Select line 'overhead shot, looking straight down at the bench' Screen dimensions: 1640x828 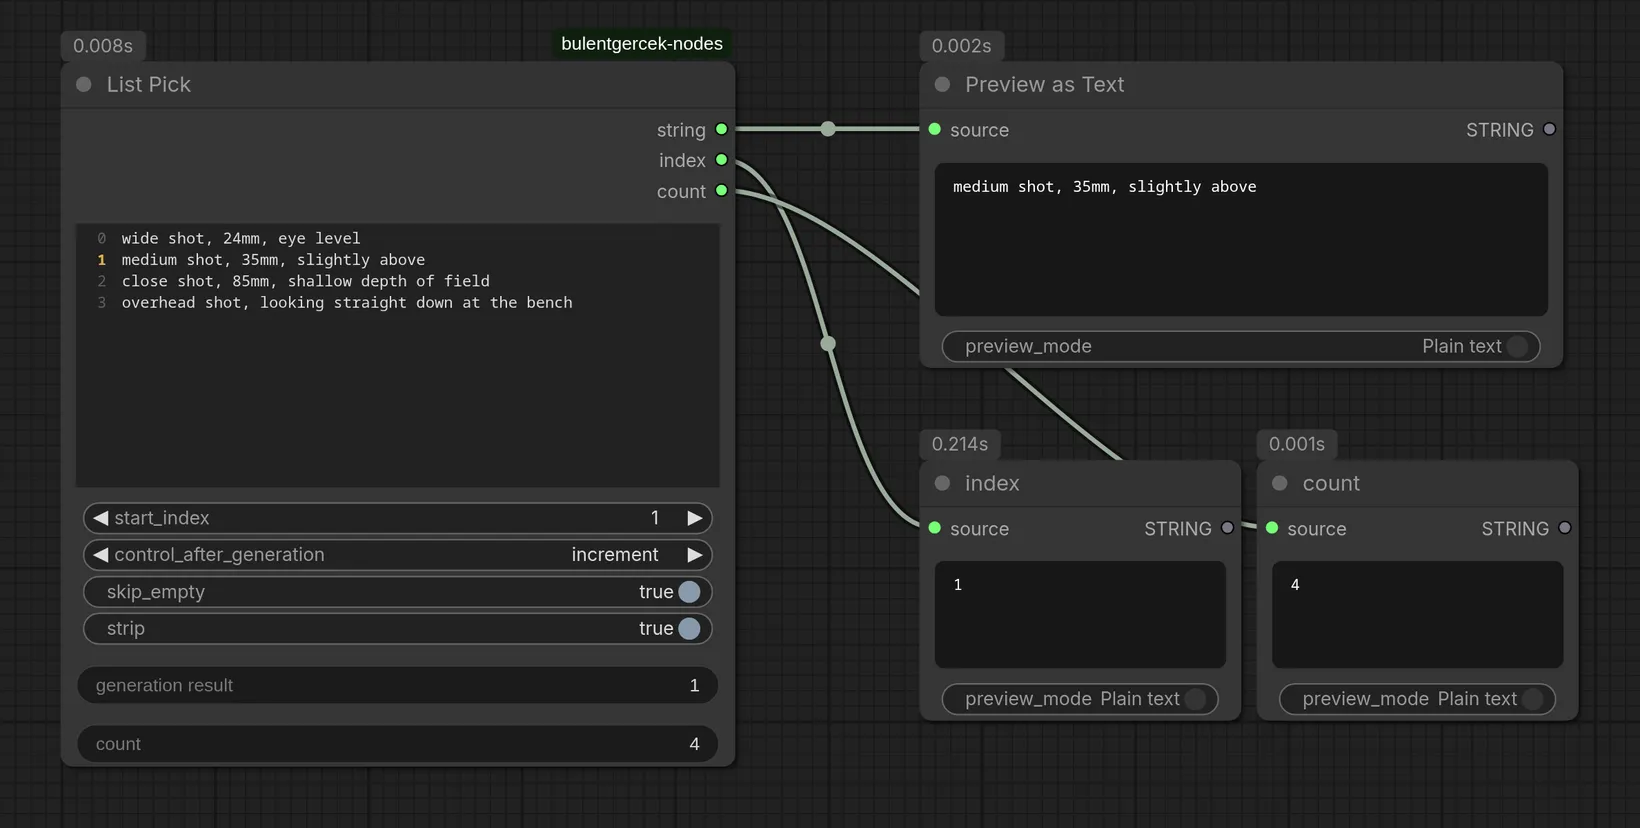[x=347, y=303]
